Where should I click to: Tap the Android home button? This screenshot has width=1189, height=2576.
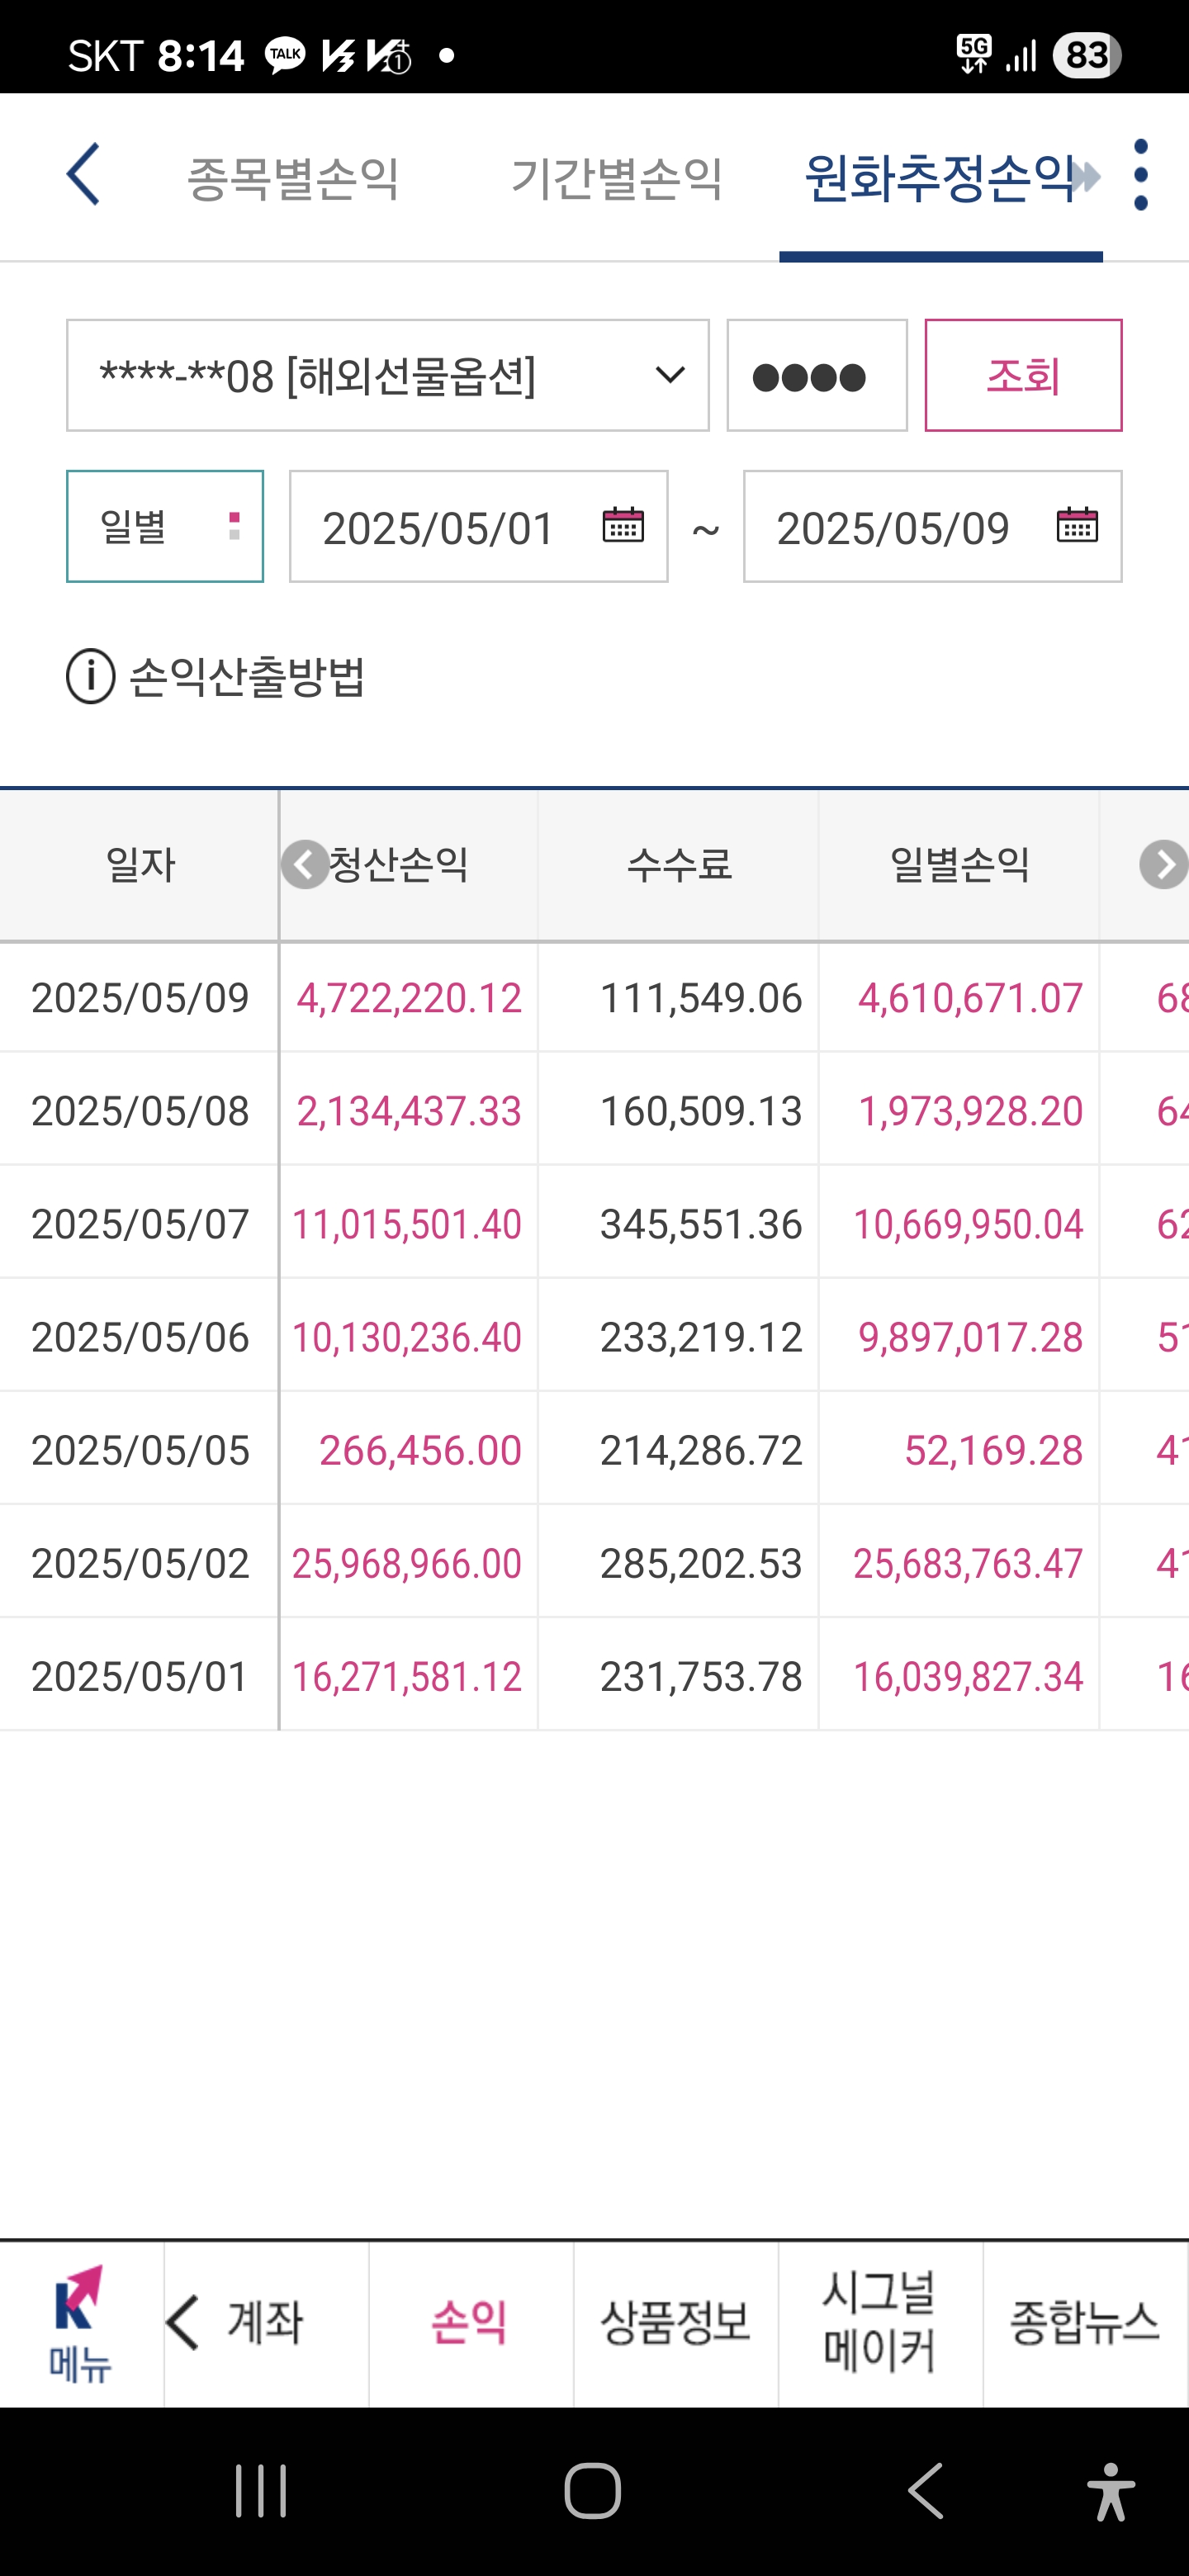(593, 2490)
